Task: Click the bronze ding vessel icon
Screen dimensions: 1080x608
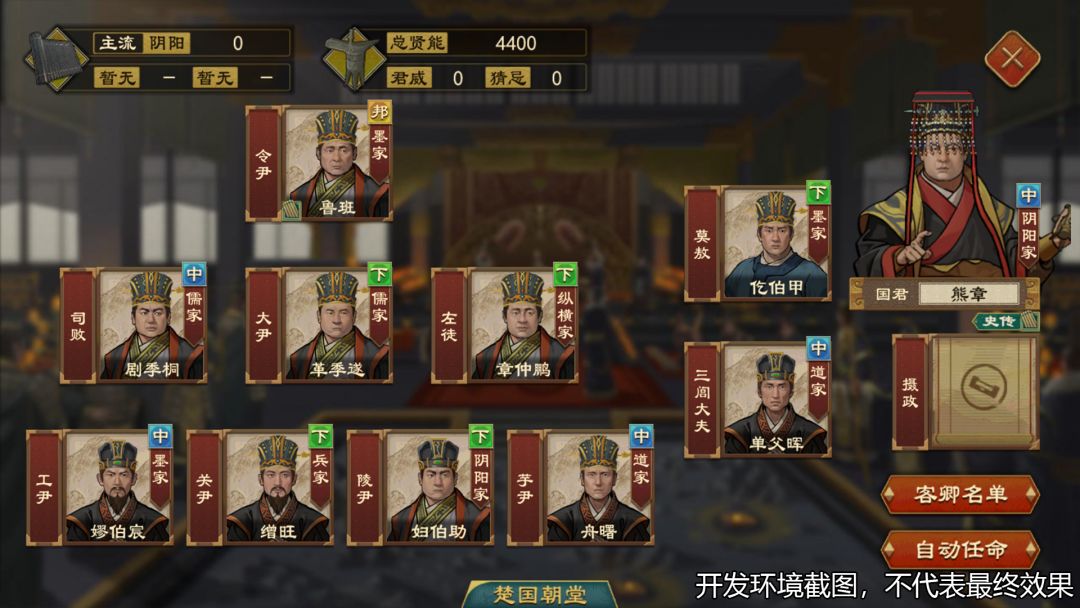Action: (354, 59)
